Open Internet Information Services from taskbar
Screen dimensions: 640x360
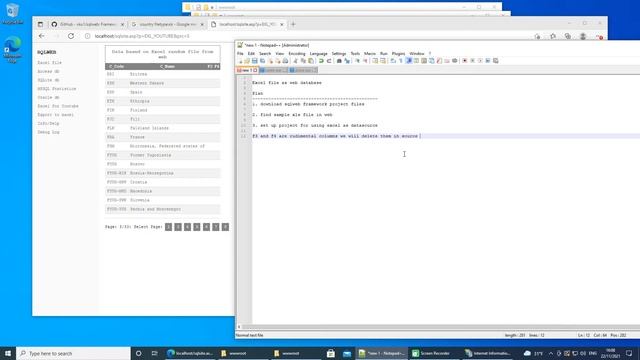click(488, 353)
